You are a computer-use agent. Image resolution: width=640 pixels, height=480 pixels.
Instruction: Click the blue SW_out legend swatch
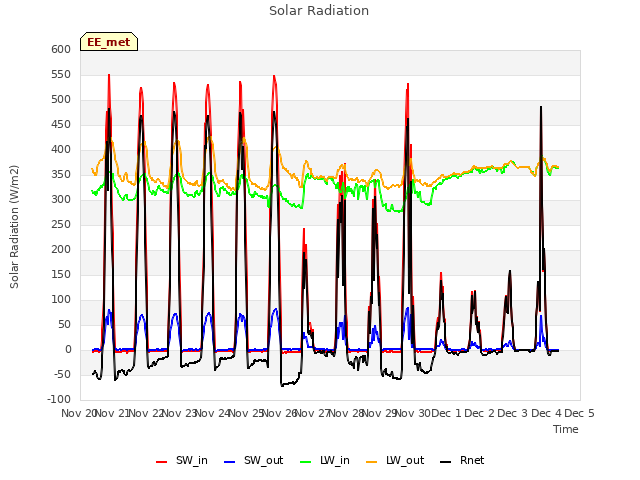pos(230,462)
